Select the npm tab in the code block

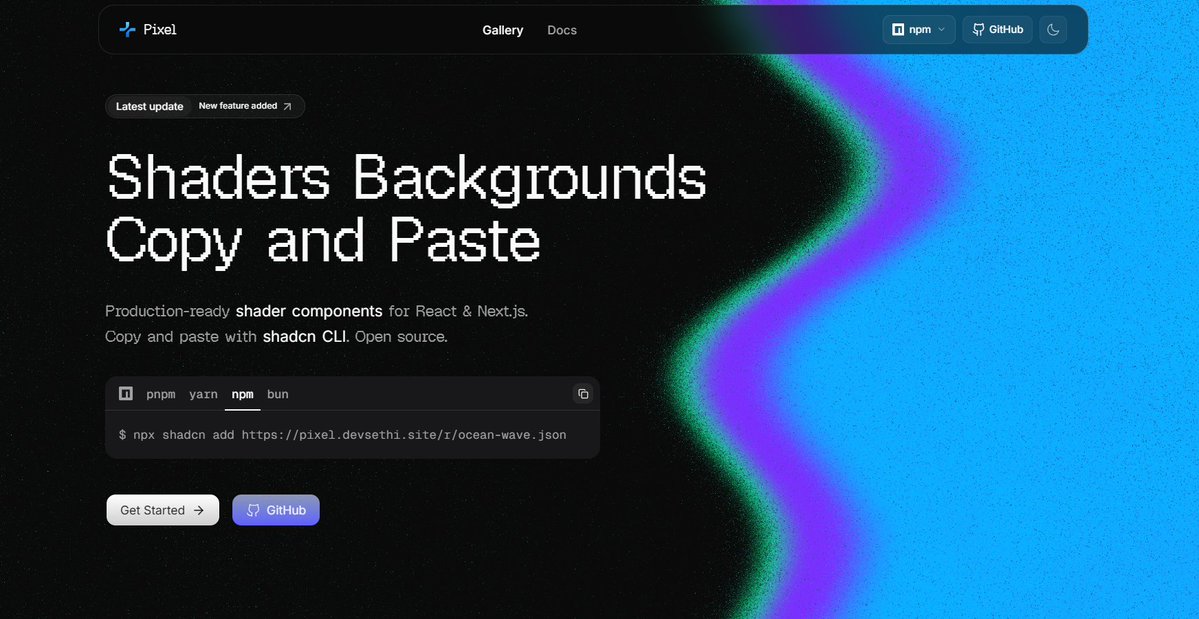tap(242, 394)
